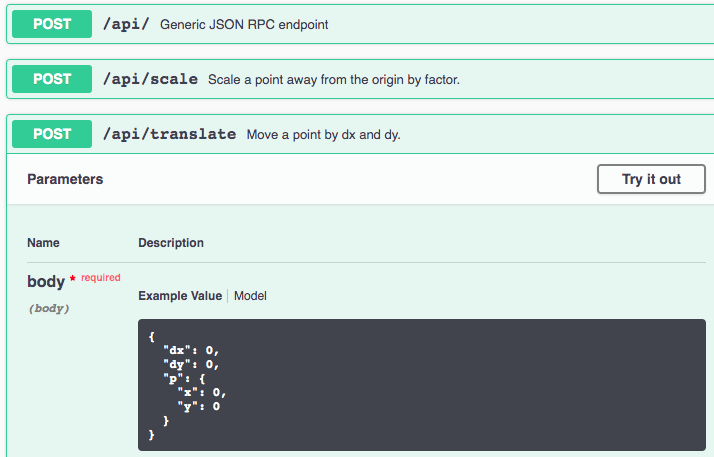Click the Name column header
Image resolution: width=714 pixels, height=457 pixels.
[x=43, y=243]
